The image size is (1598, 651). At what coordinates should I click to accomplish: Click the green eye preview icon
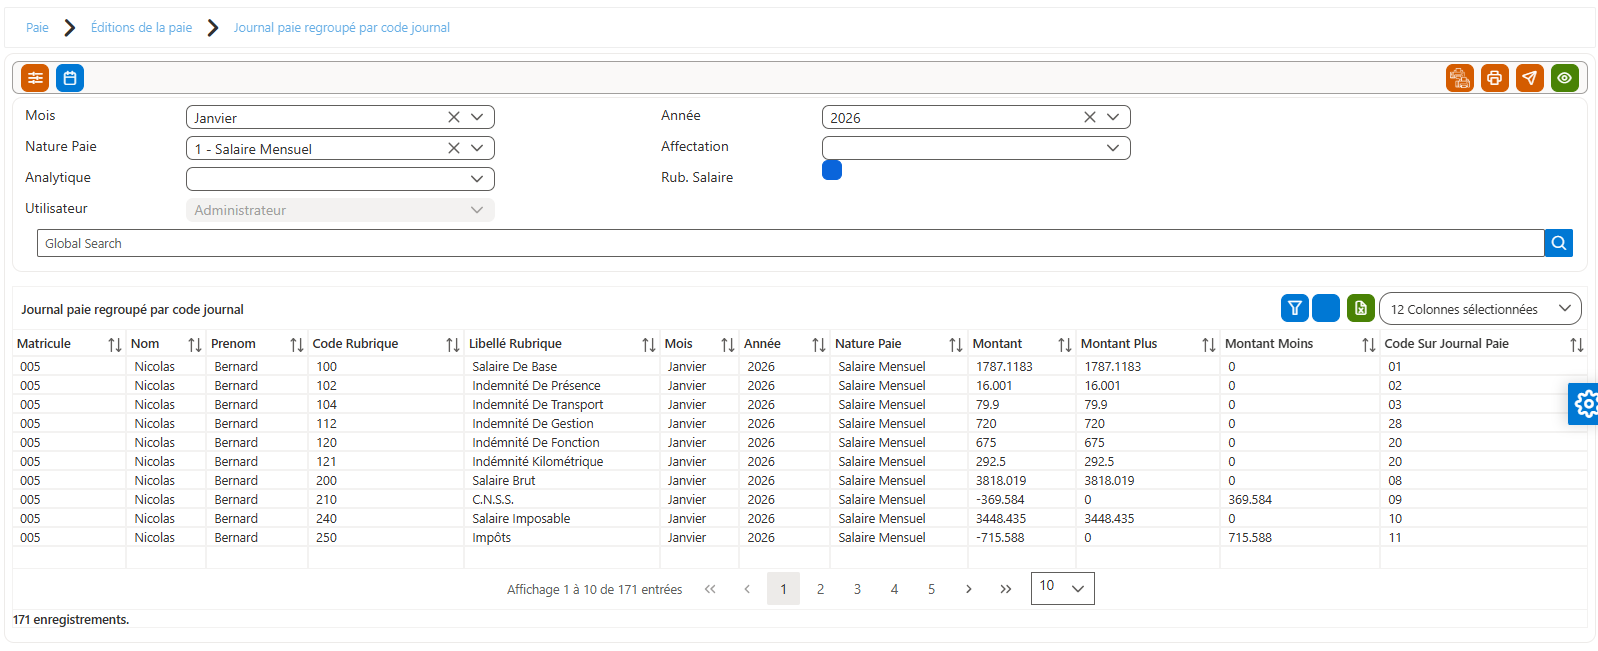tap(1565, 78)
